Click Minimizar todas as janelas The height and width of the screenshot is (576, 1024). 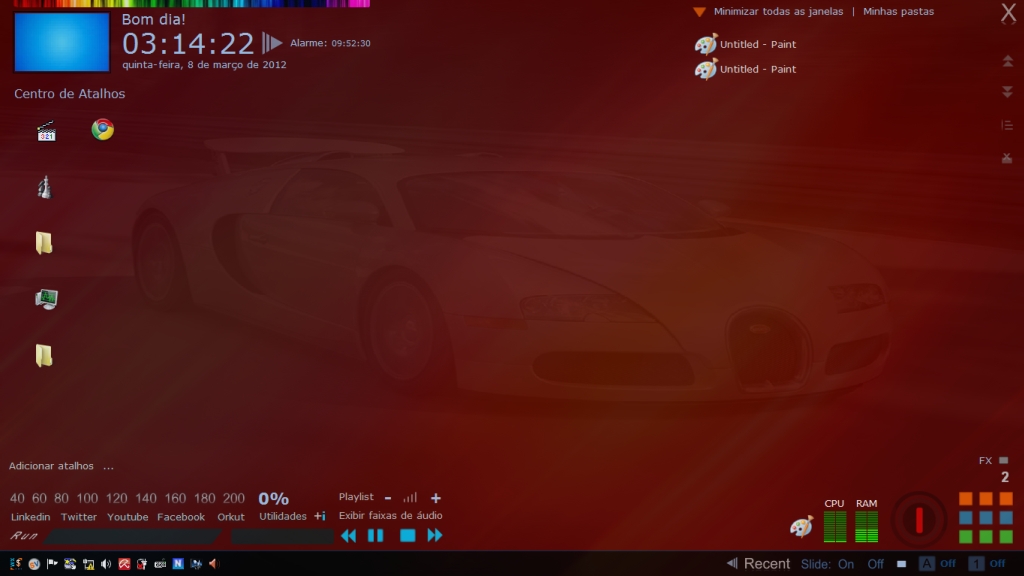coord(778,11)
